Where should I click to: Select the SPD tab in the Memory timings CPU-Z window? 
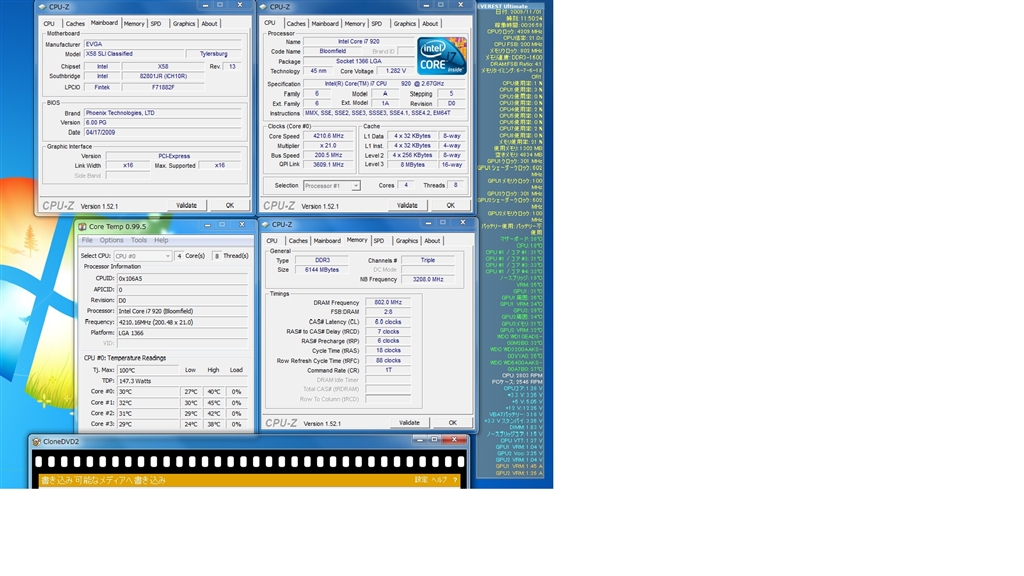click(x=379, y=241)
